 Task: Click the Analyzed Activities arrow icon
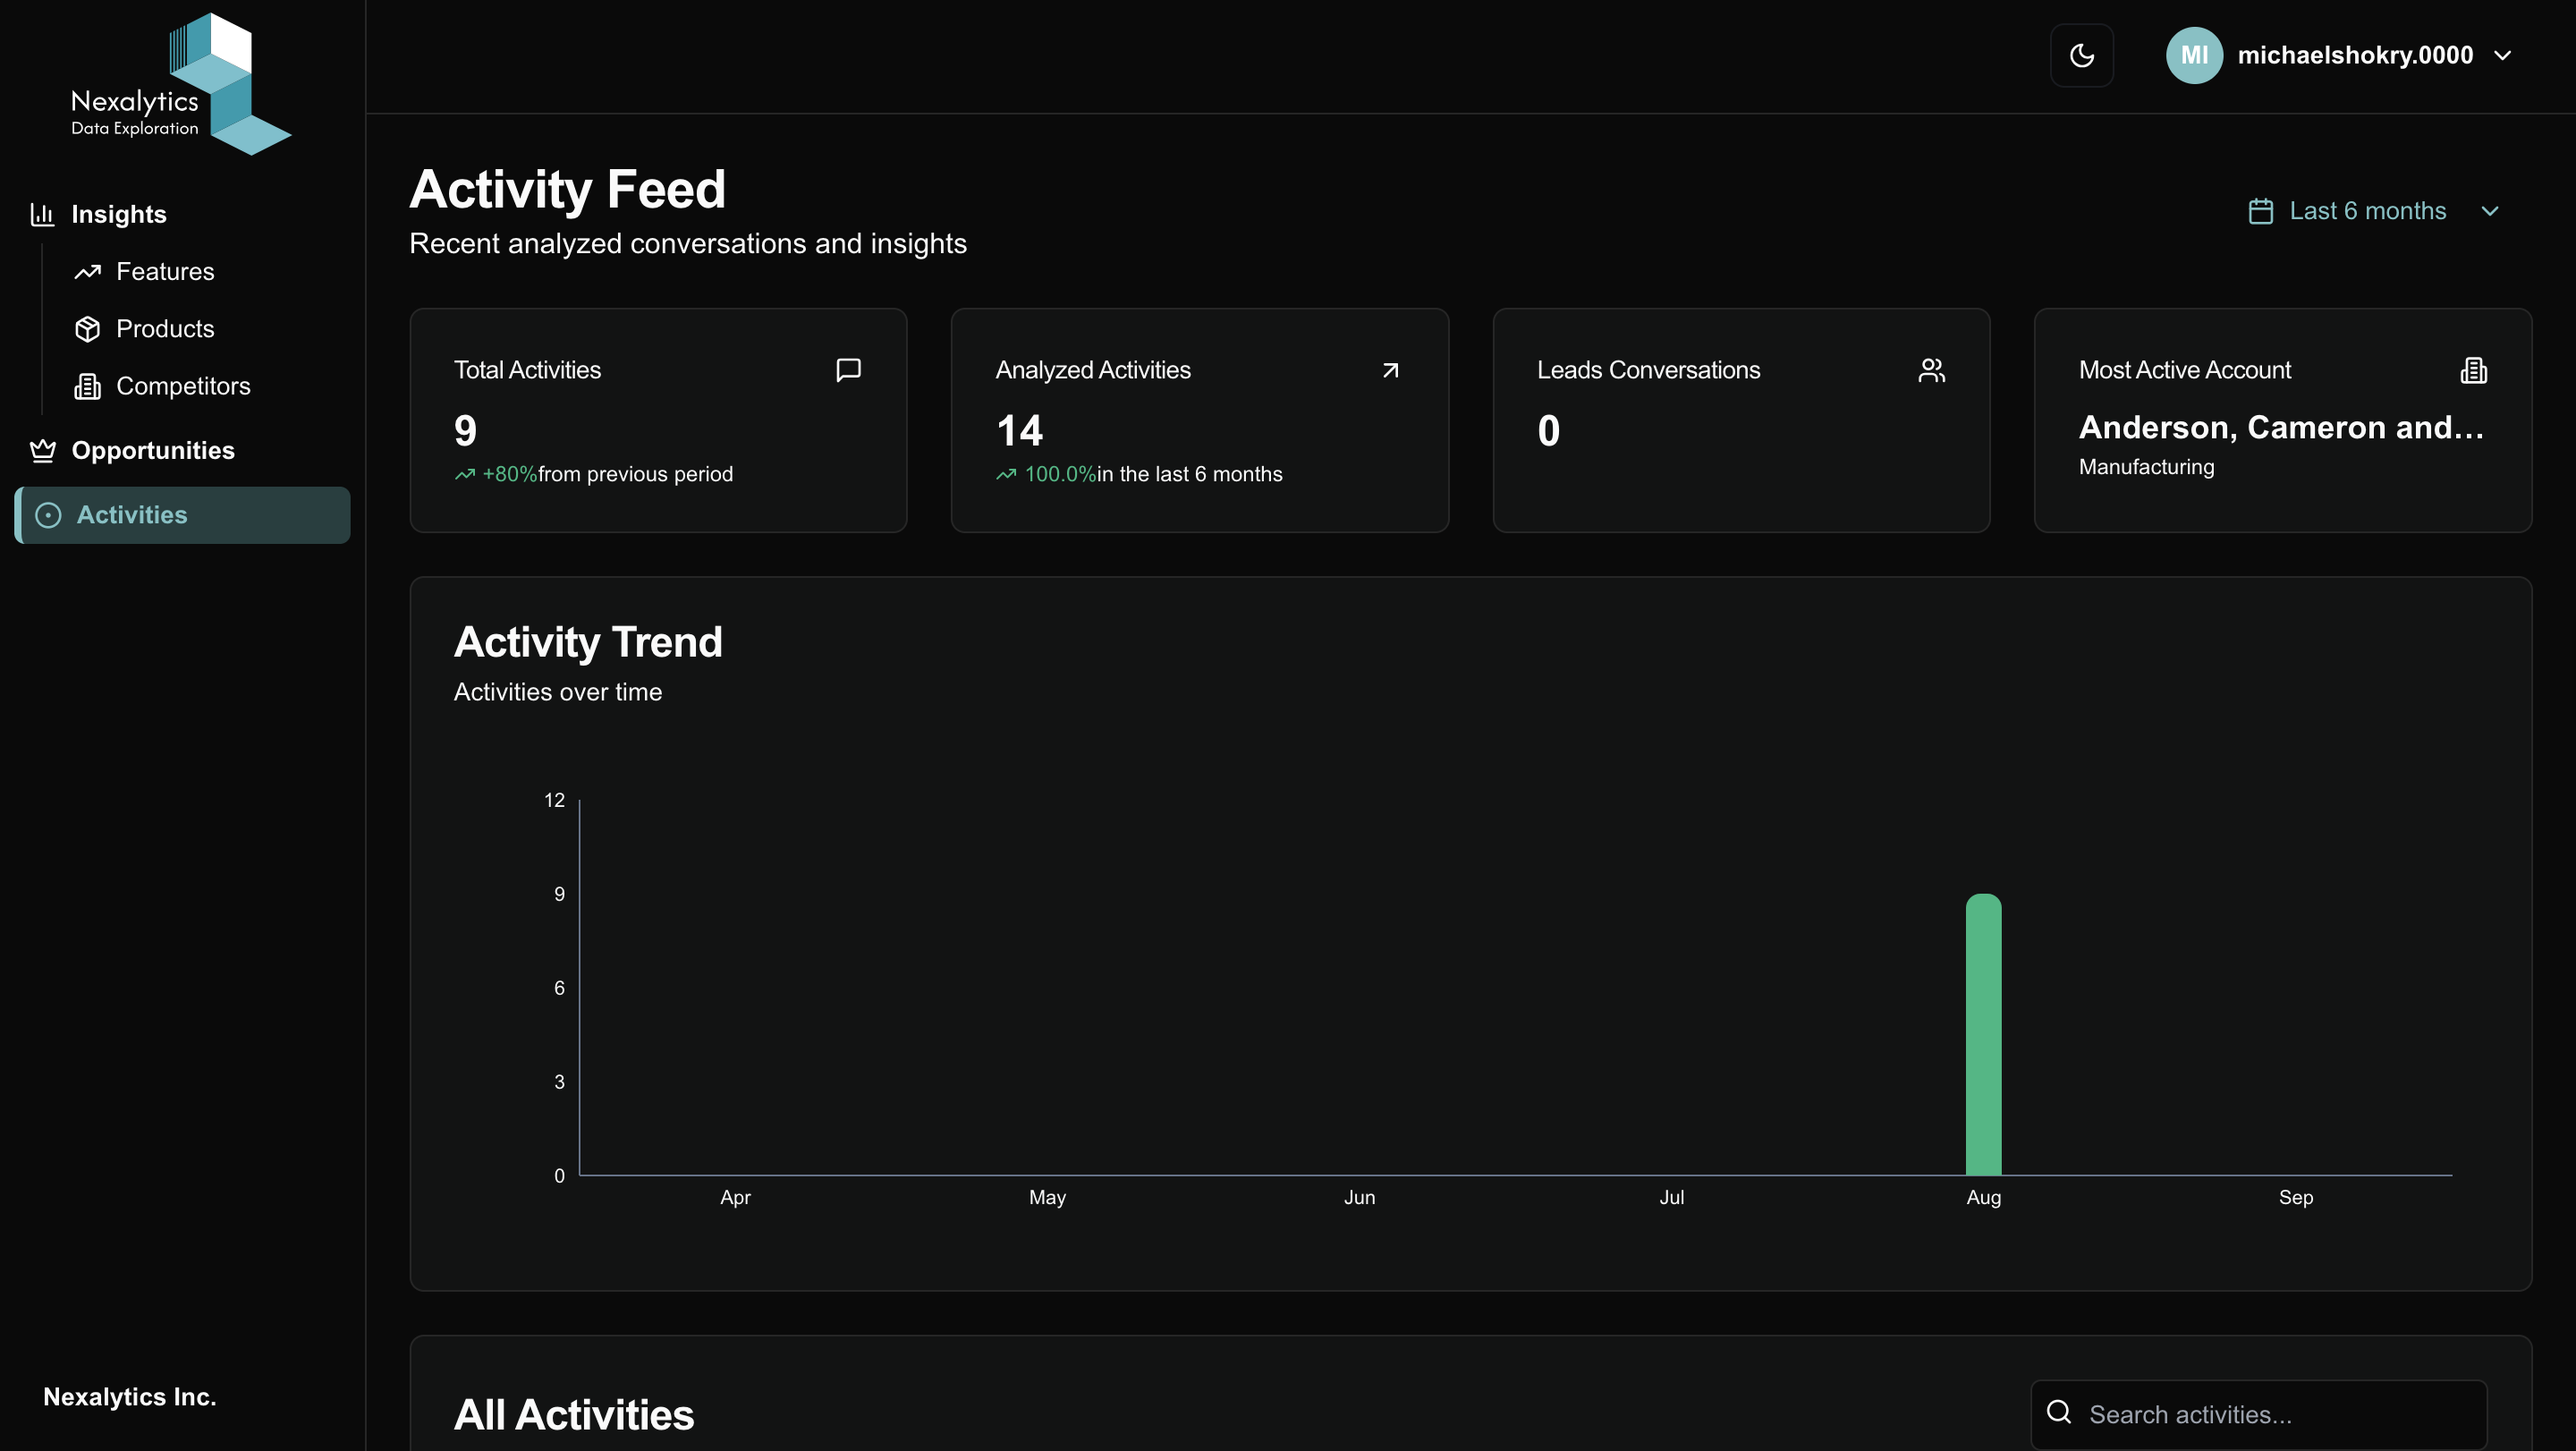point(1390,370)
